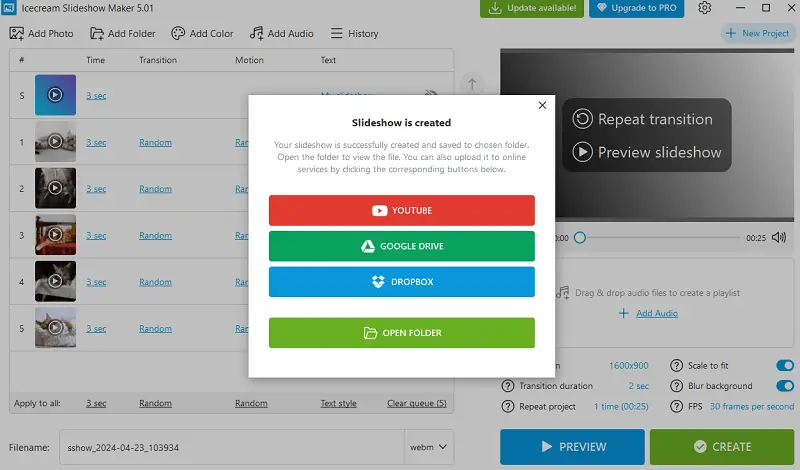Open the output folder

point(402,333)
